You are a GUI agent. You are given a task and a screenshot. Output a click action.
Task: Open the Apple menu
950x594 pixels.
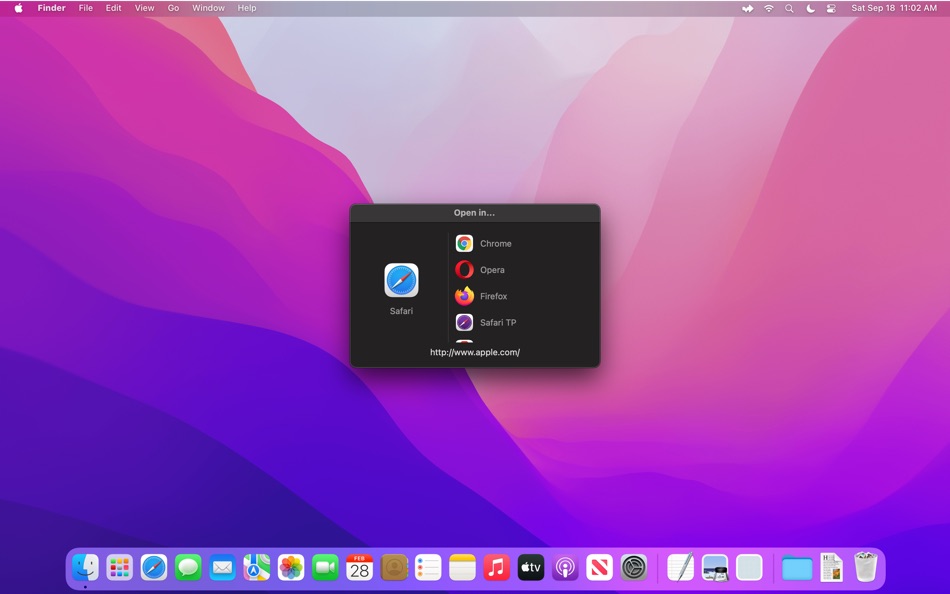pos(18,8)
